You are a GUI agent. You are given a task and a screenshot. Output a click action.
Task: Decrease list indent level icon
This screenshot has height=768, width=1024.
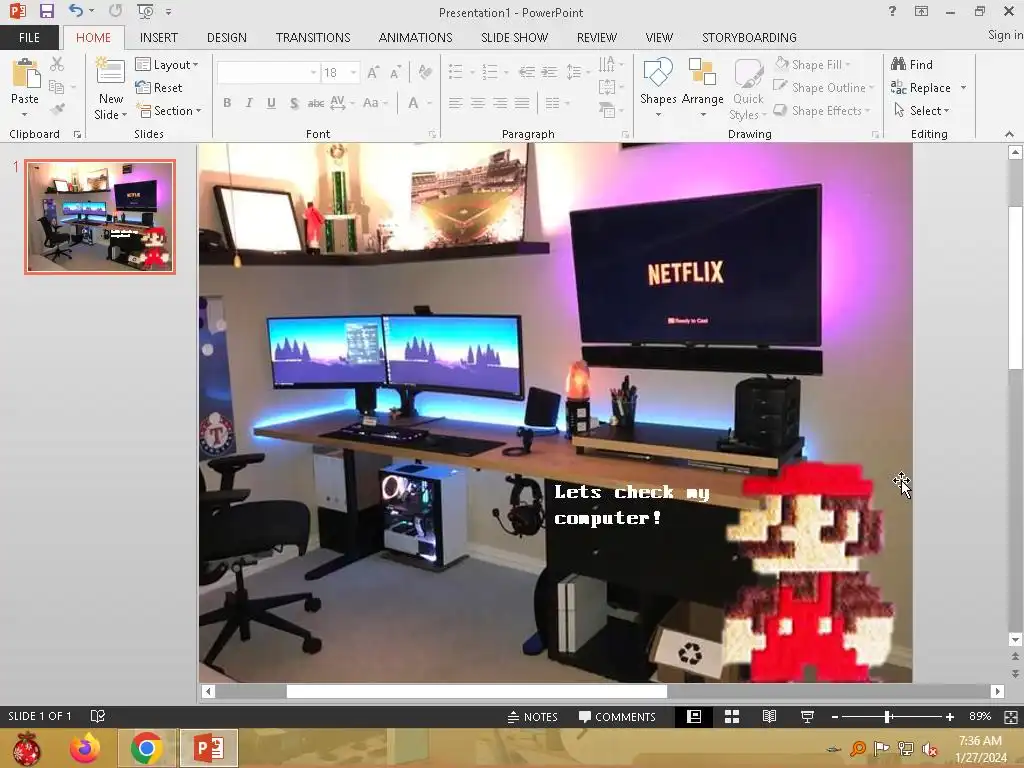point(526,72)
